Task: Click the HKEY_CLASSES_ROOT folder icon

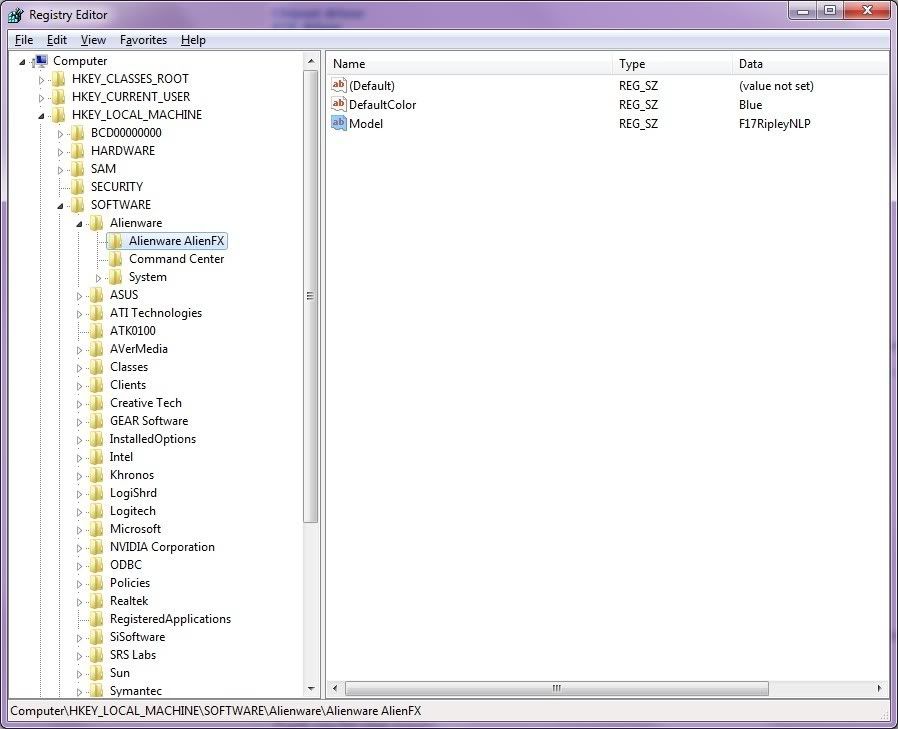Action: (58, 79)
